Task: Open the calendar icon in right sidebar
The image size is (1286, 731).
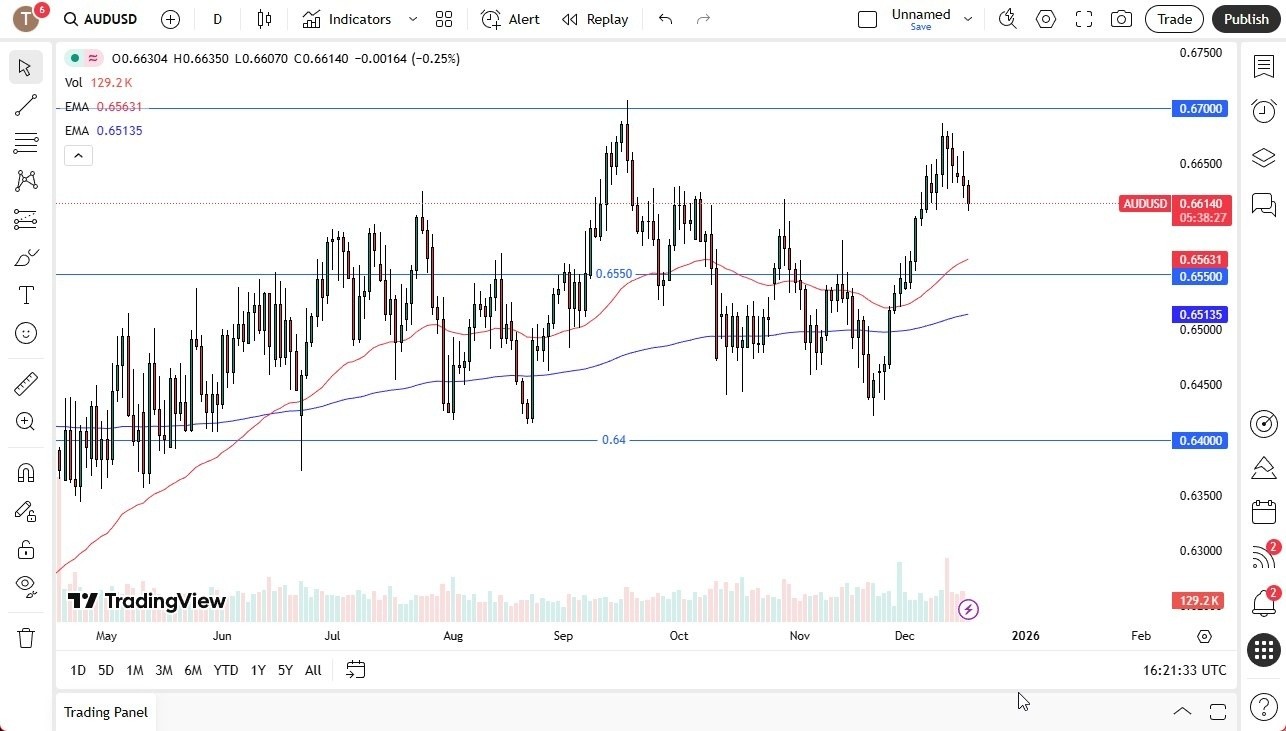Action: 1264,512
